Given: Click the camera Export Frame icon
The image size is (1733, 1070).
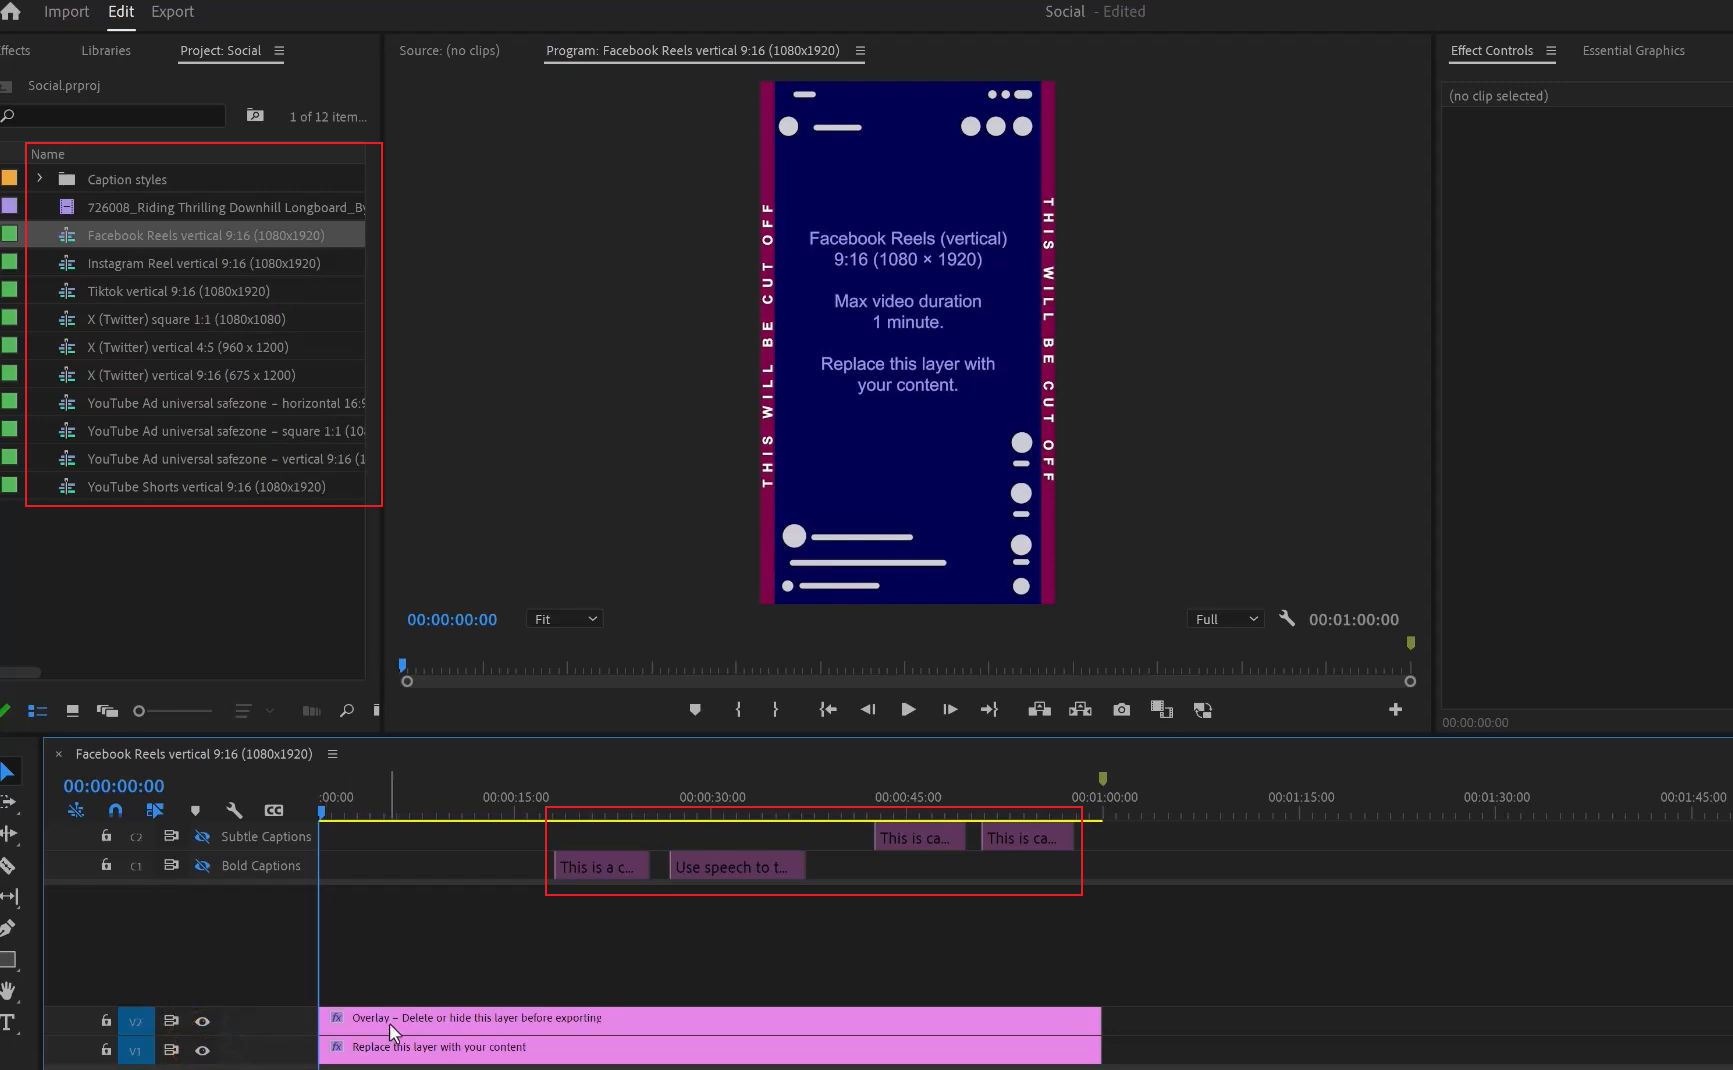Looking at the screenshot, I should coord(1120,709).
